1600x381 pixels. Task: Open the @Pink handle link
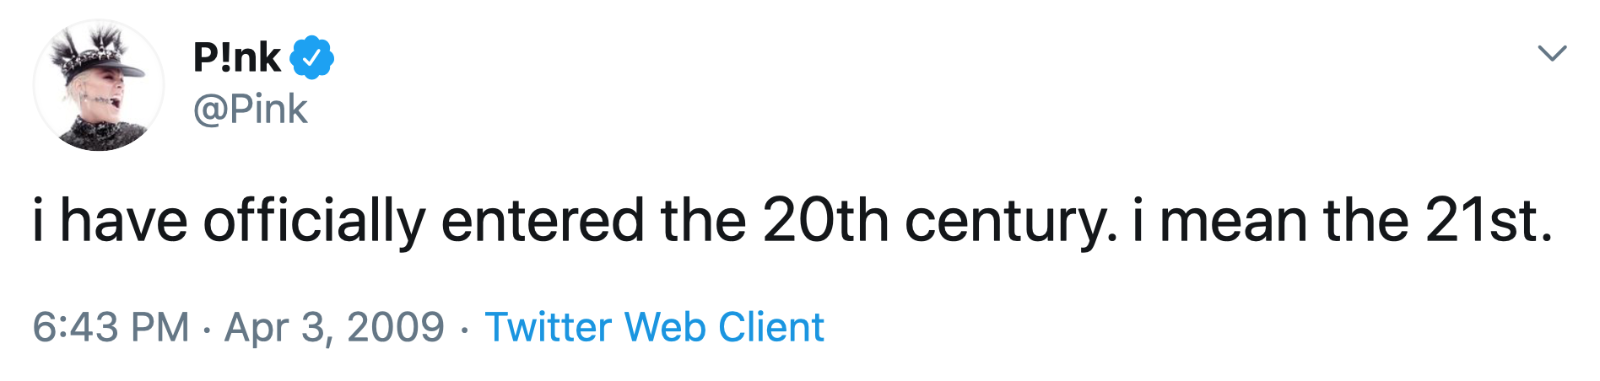250,109
